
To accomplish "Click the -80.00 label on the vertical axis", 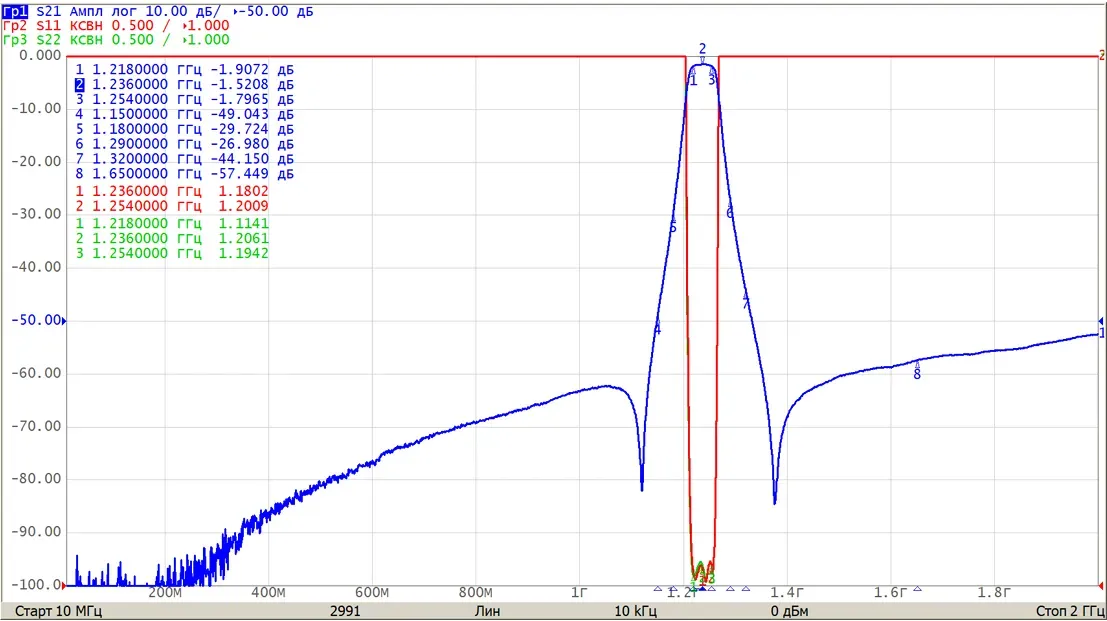I will (36, 478).
